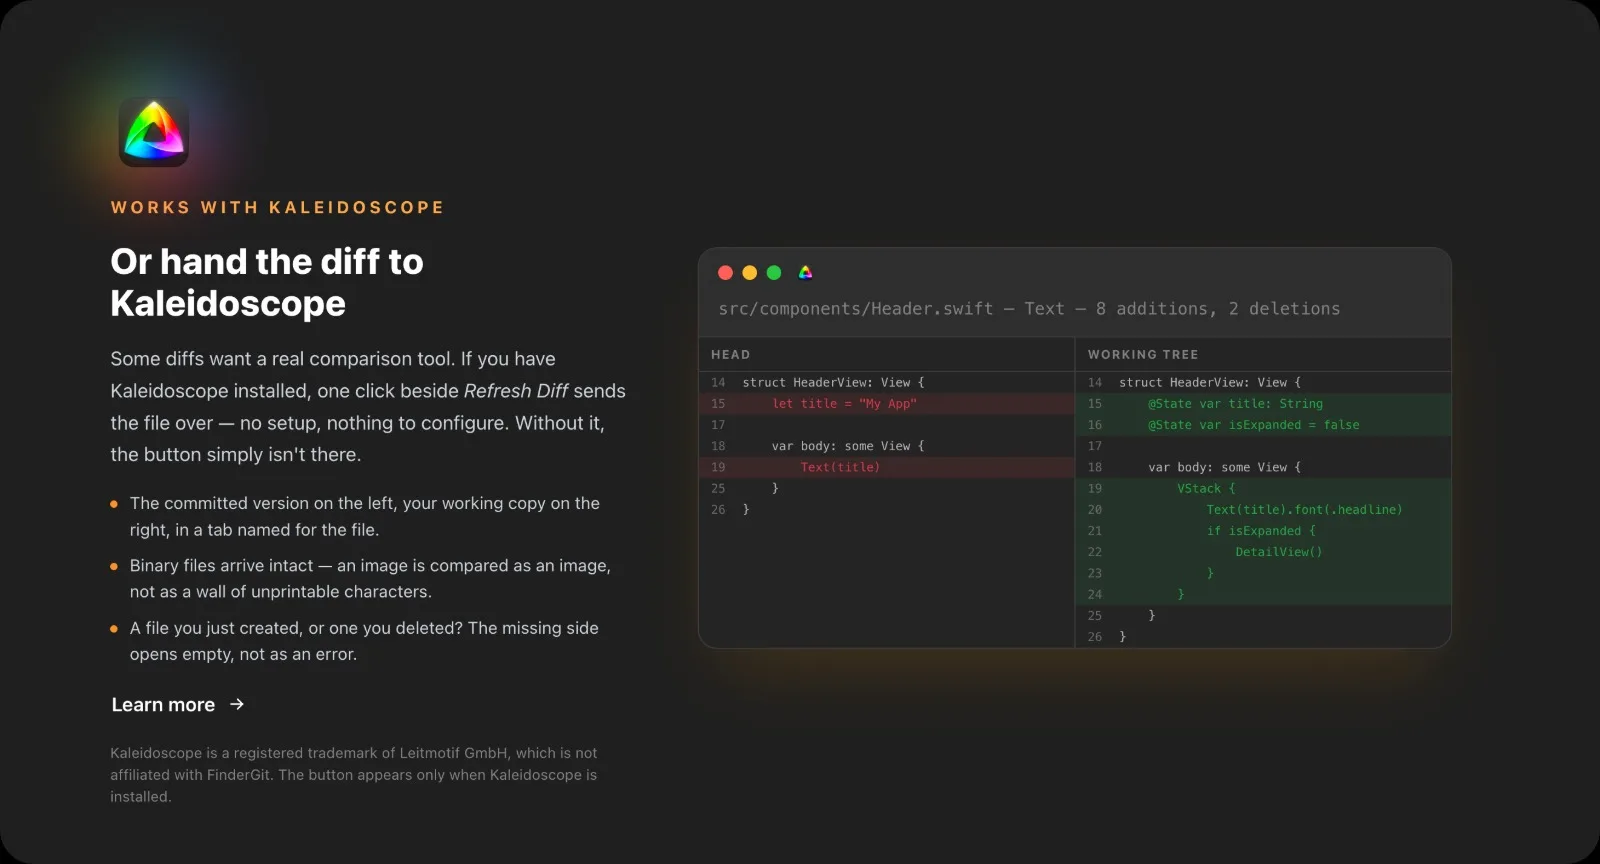Click "var body: some View {" in HEAD pane
This screenshot has width=1600, height=864.
[x=848, y=446]
